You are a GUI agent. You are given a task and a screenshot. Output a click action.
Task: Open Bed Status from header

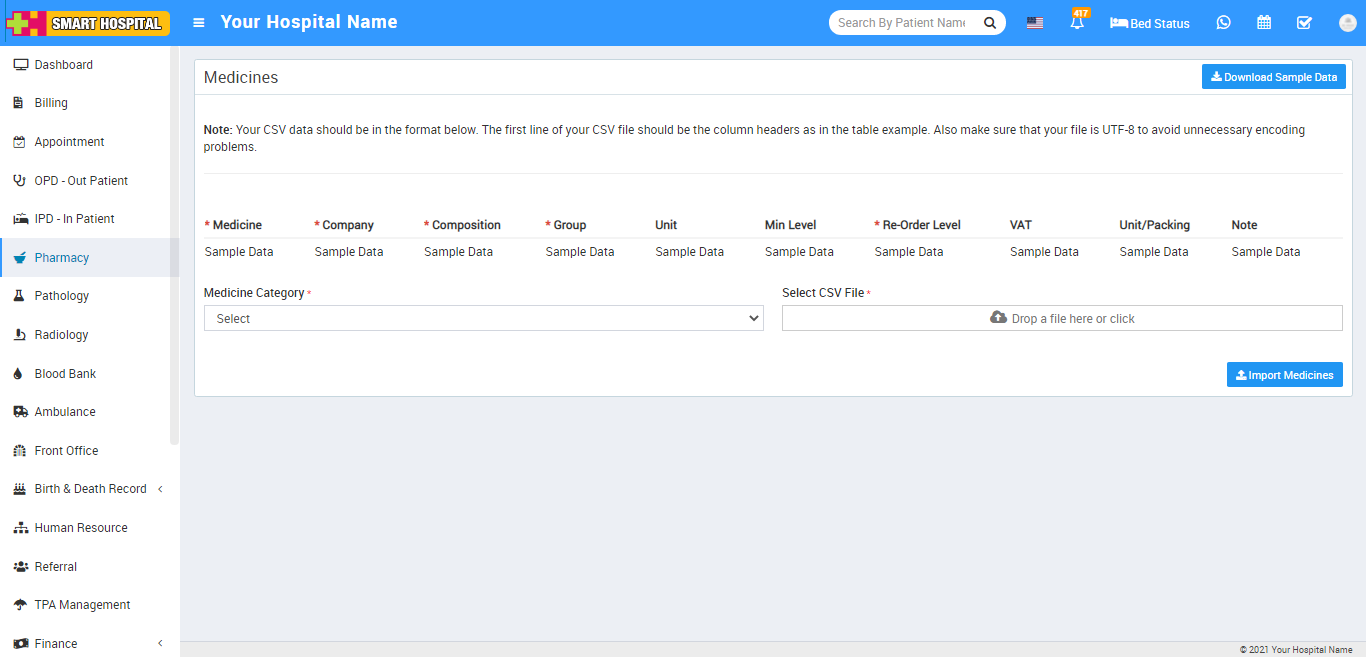point(1150,23)
